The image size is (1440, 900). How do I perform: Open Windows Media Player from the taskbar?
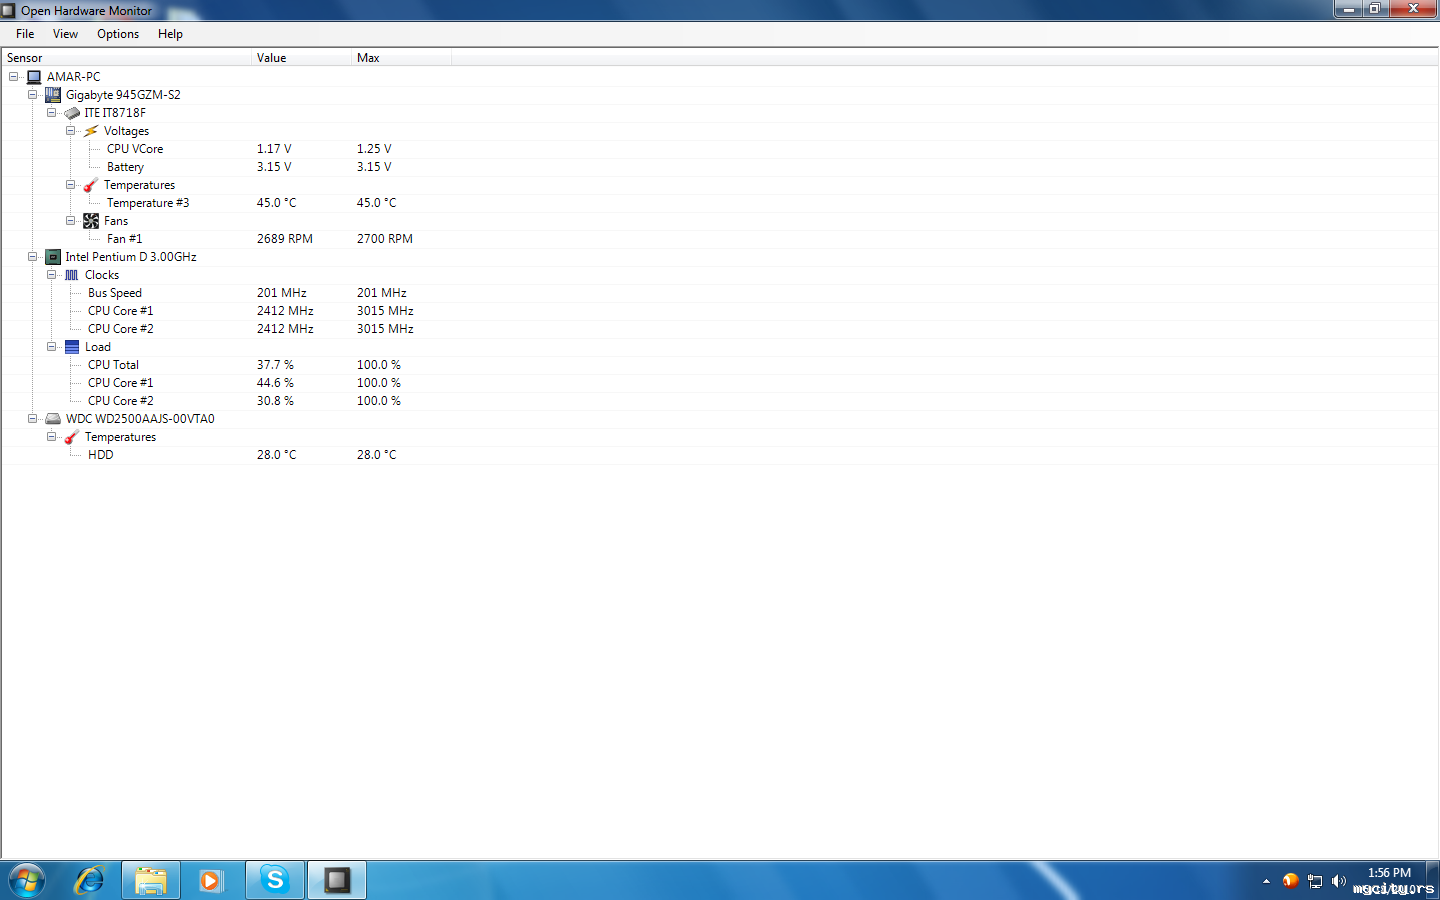click(211, 880)
